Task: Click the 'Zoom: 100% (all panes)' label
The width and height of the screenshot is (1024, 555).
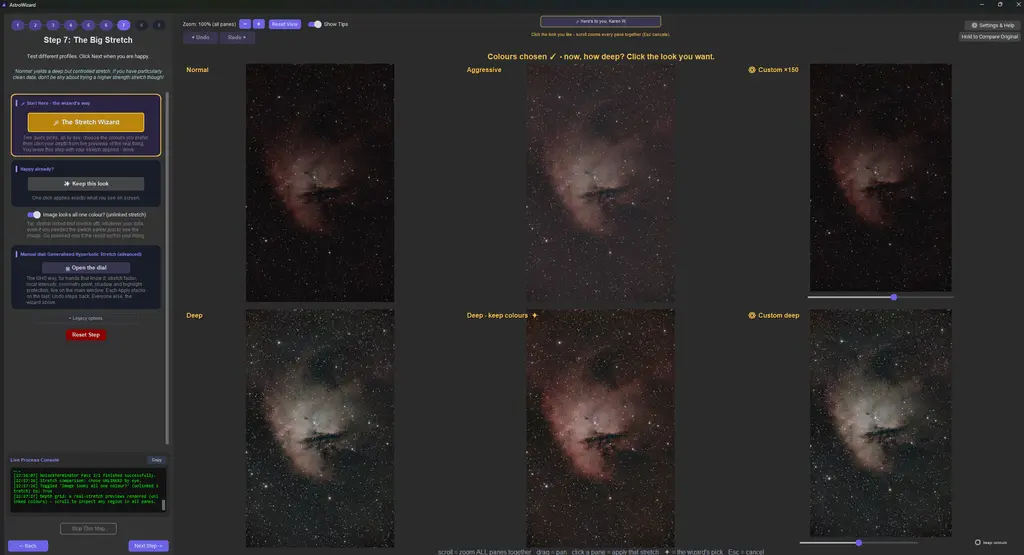Action: tap(209, 24)
